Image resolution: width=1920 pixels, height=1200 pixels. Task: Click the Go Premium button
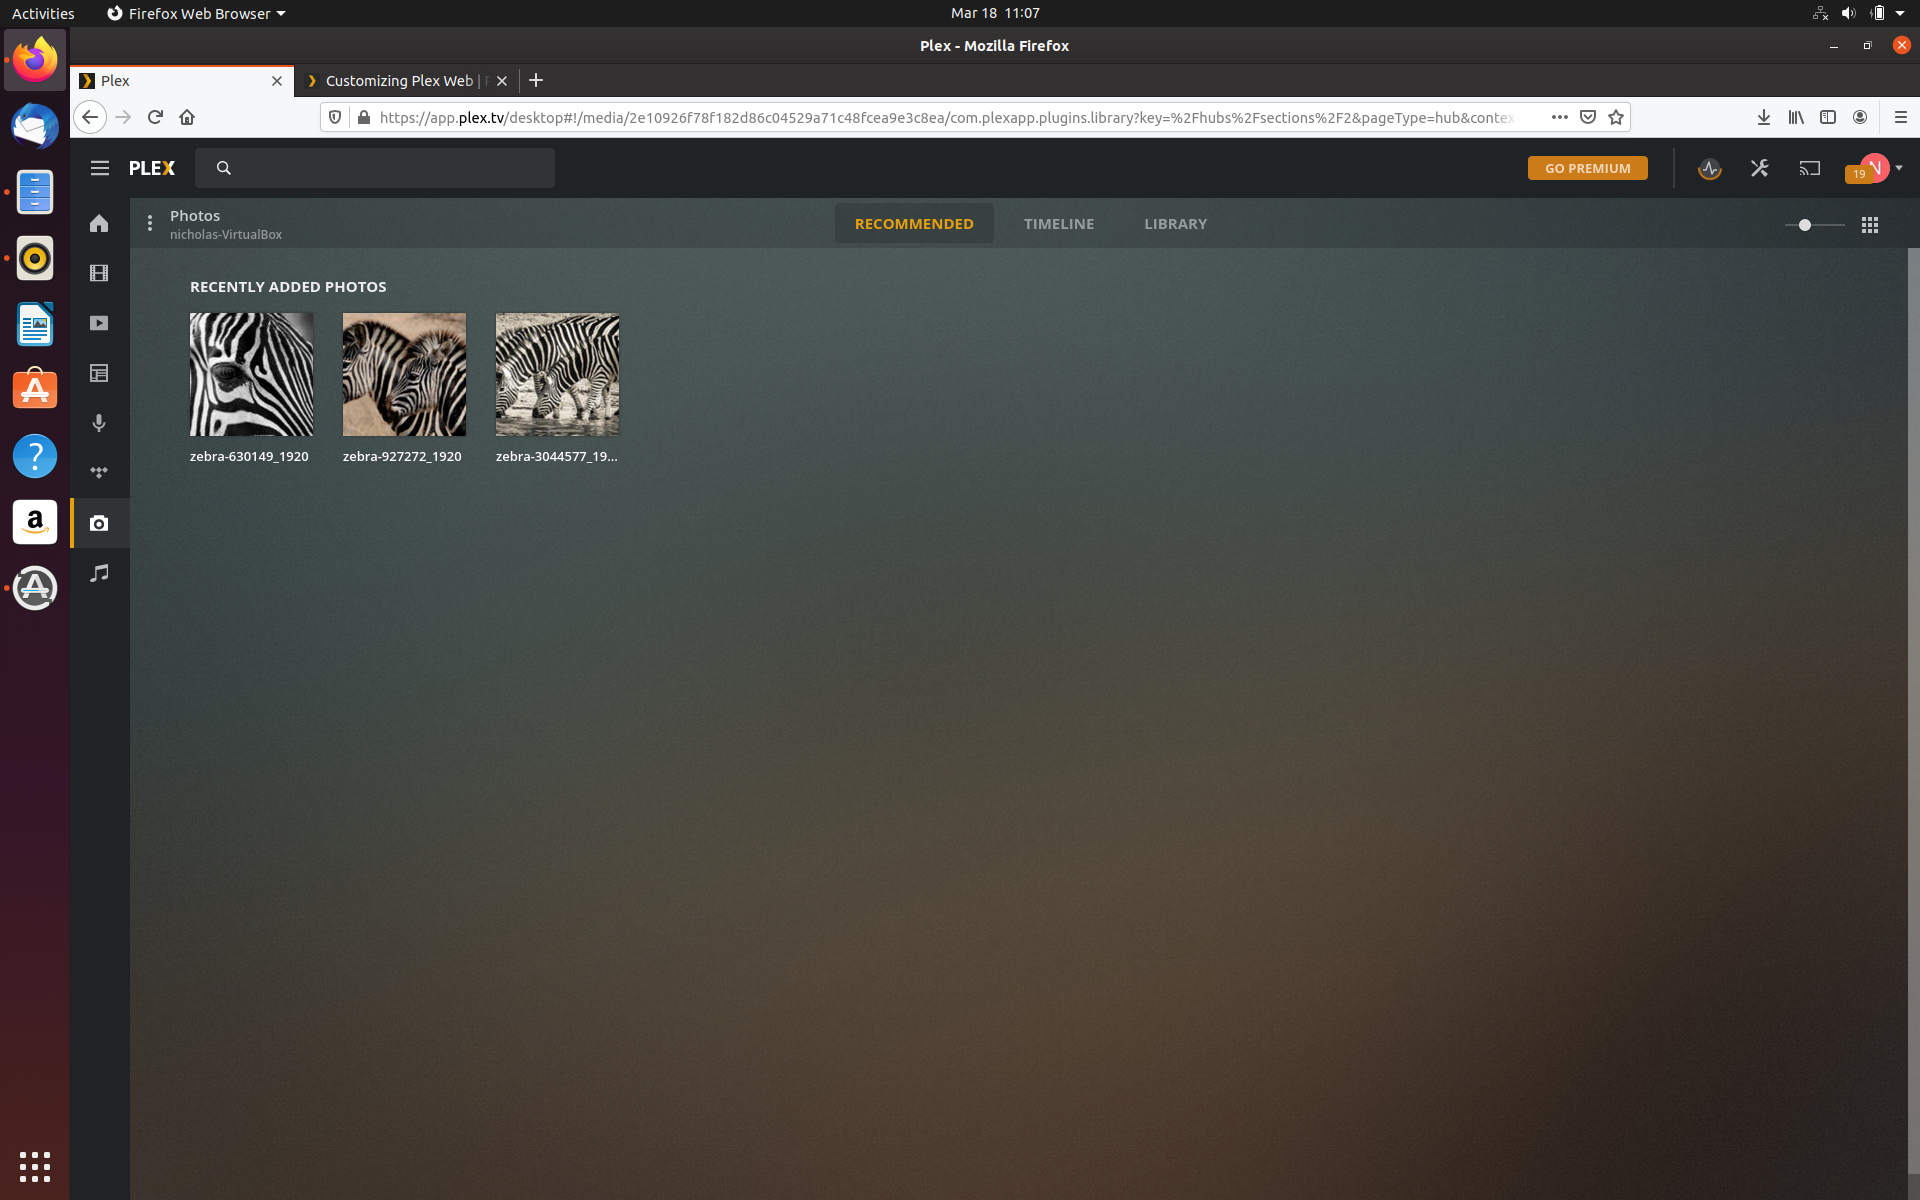pyautogui.click(x=1587, y=168)
